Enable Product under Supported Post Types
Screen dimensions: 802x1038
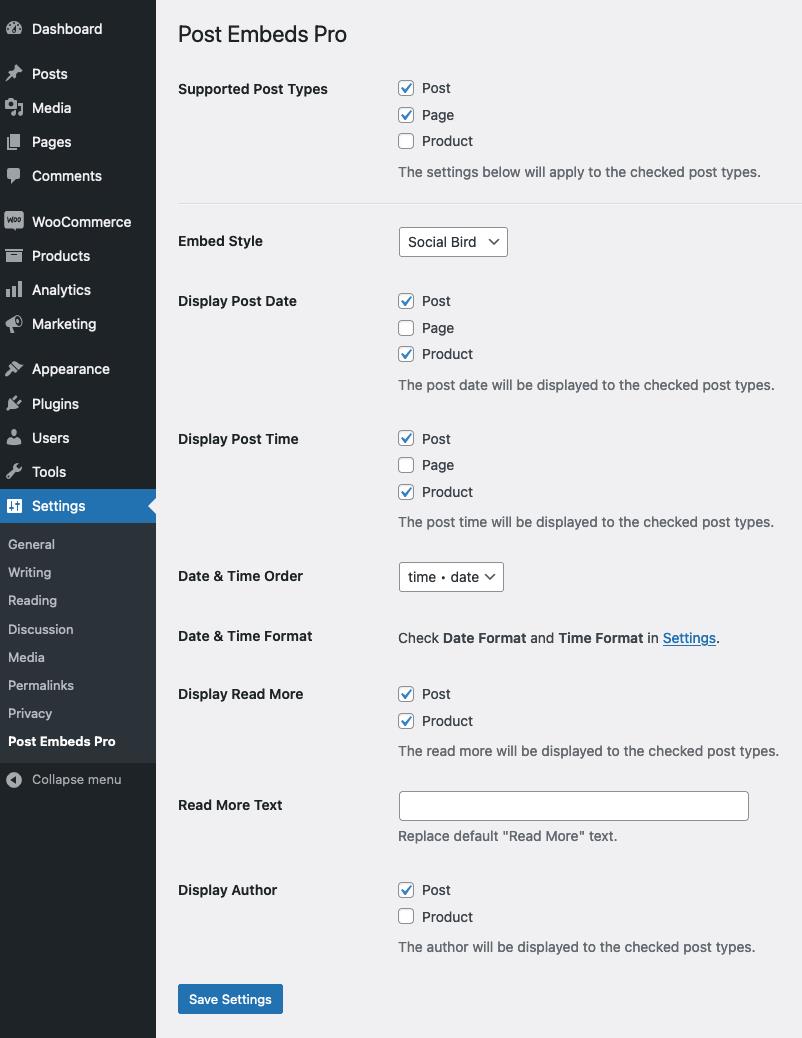[406, 141]
